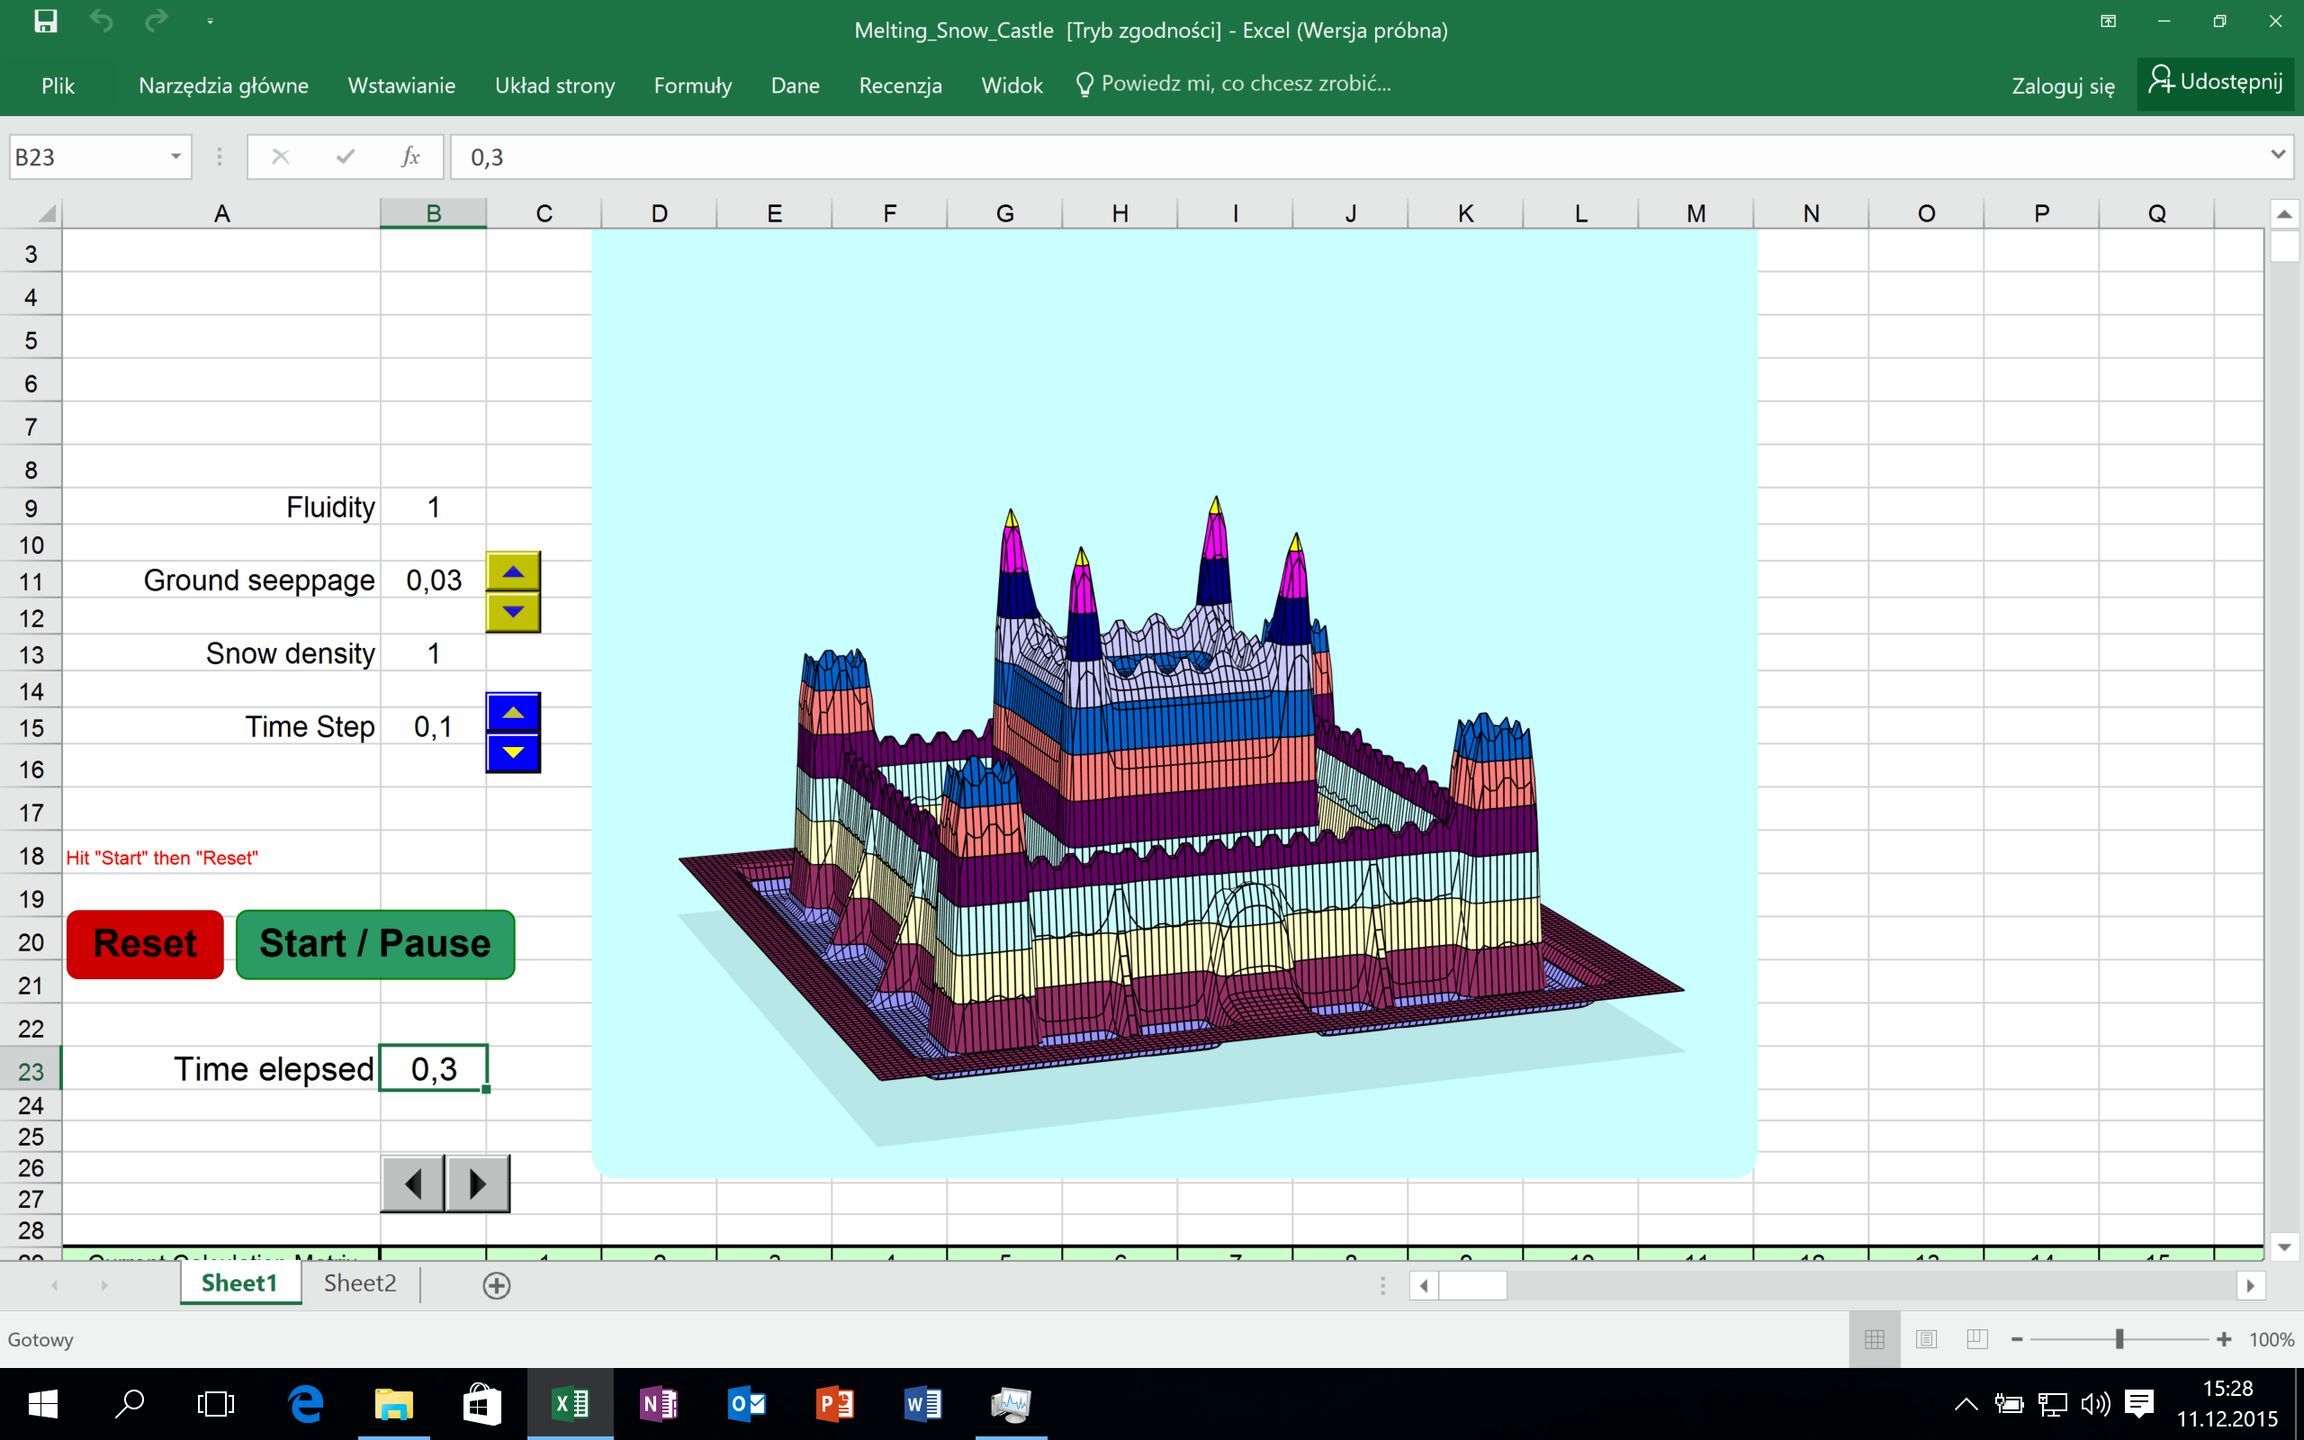Open the Insert Function fx icon
This screenshot has height=1440, width=2304.
410,157
